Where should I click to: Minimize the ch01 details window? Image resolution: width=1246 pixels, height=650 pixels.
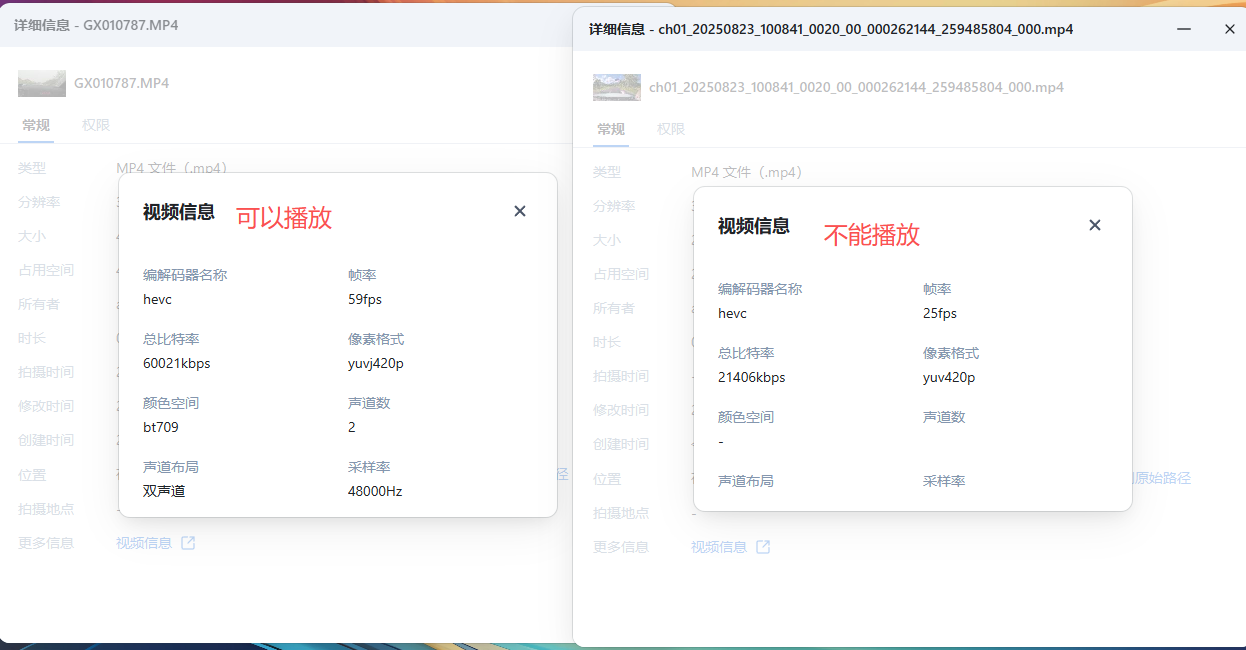1184,29
